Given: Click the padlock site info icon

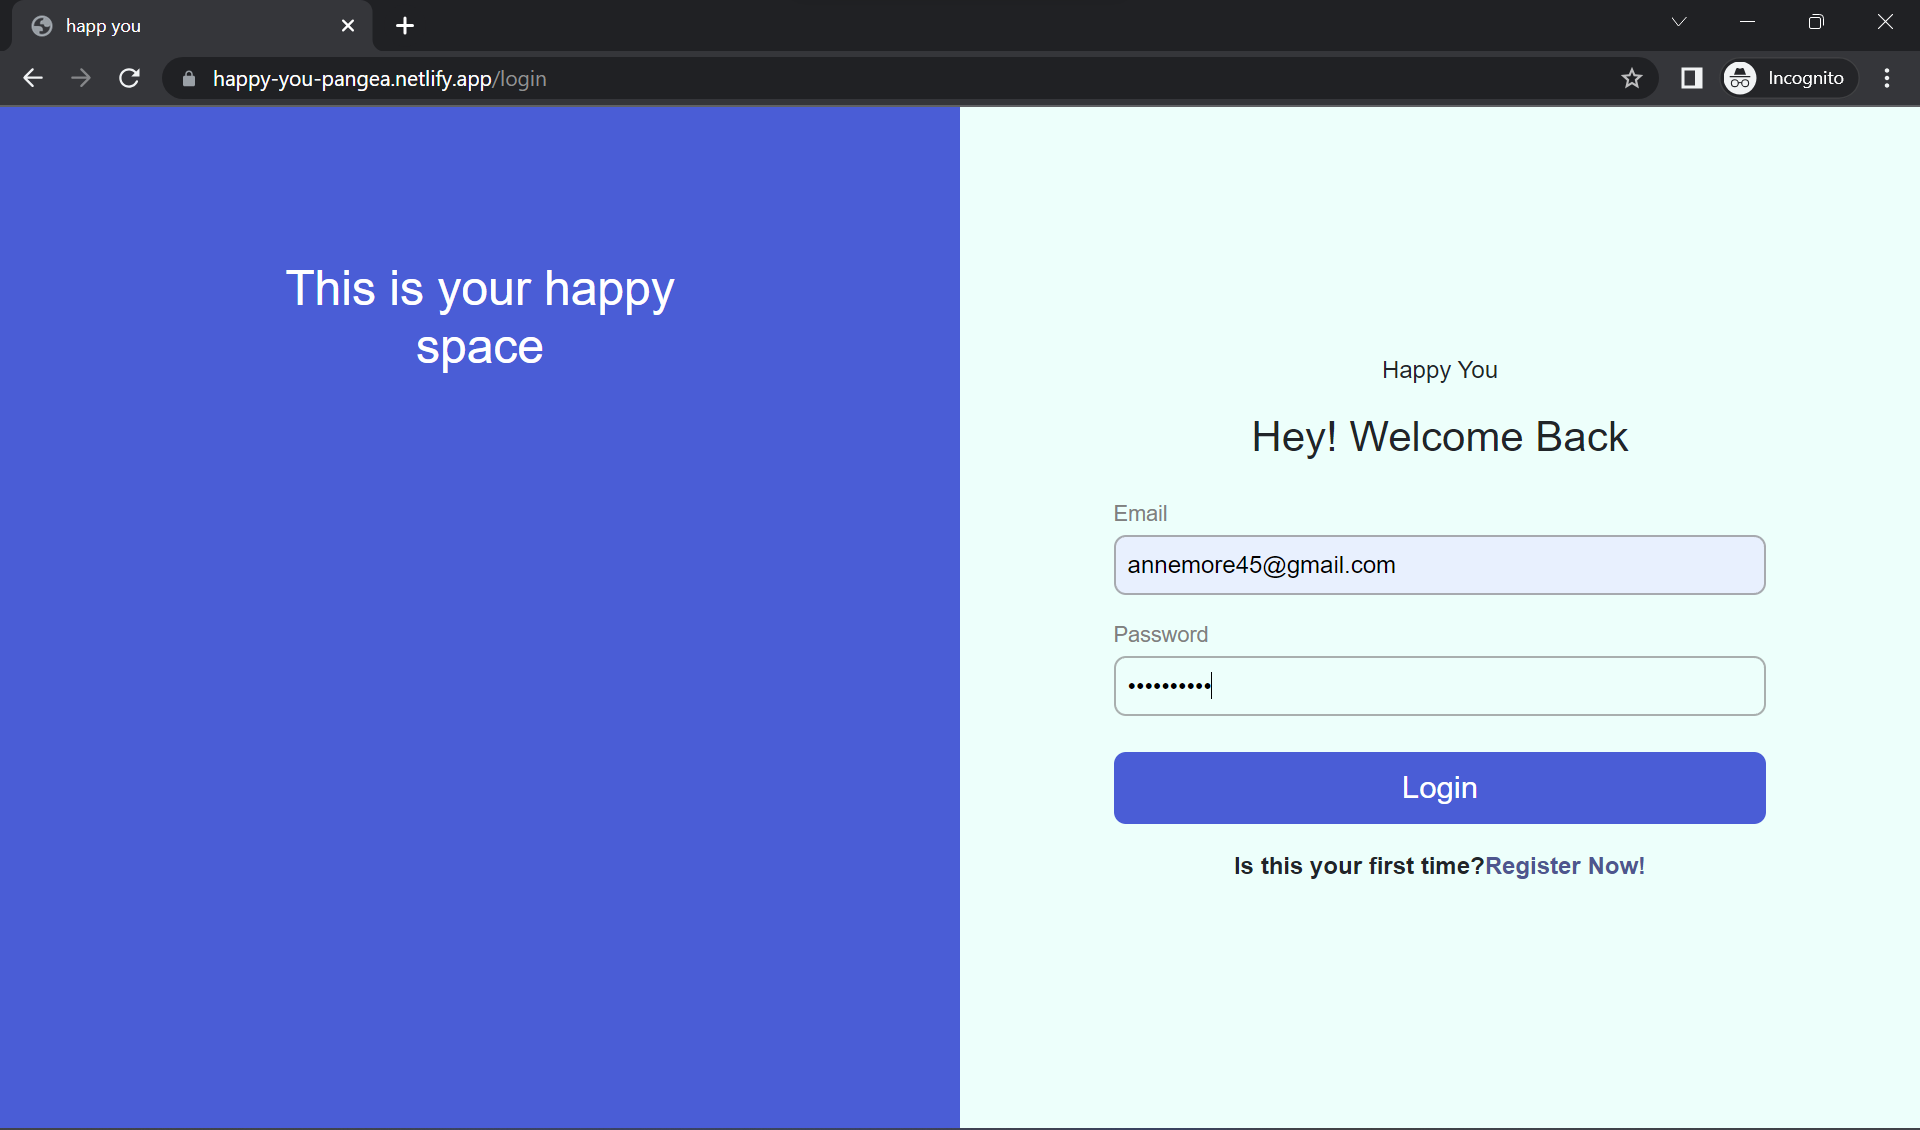Looking at the screenshot, I should (188, 78).
